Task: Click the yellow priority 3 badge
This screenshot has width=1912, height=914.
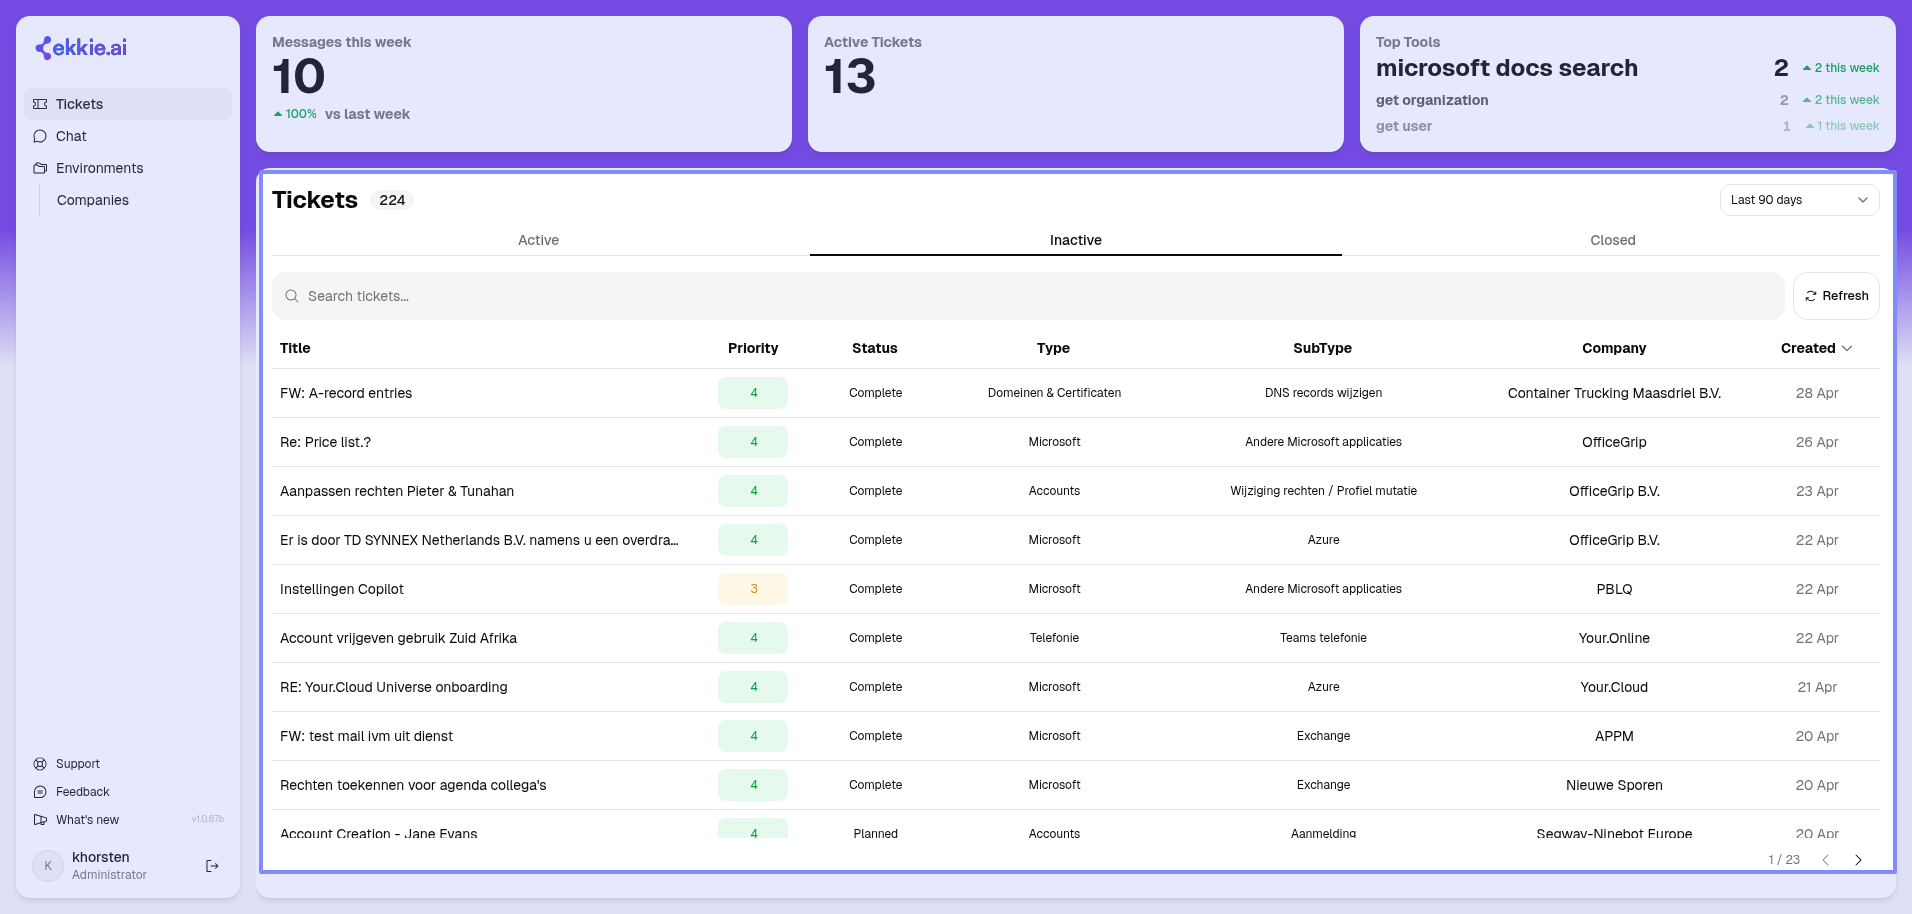Action: tap(753, 589)
